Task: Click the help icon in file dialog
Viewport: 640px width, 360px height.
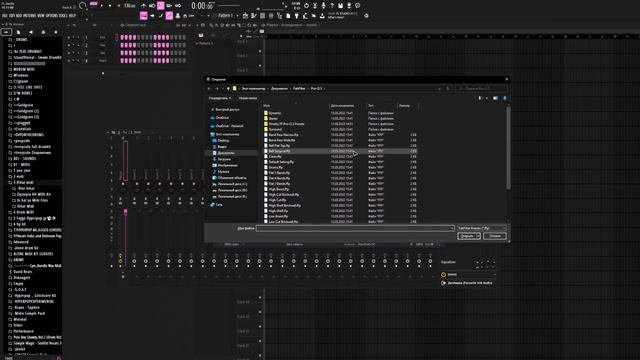Action: [505, 98]
